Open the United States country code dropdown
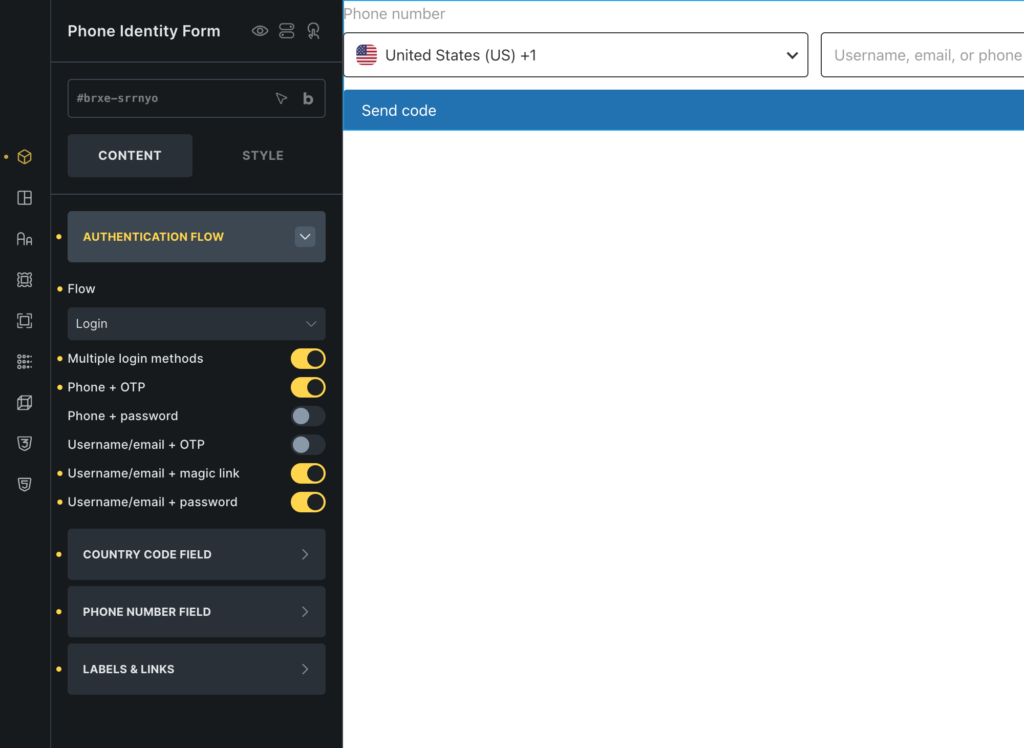The image size is (1024, 748). (x=575, y=55)
